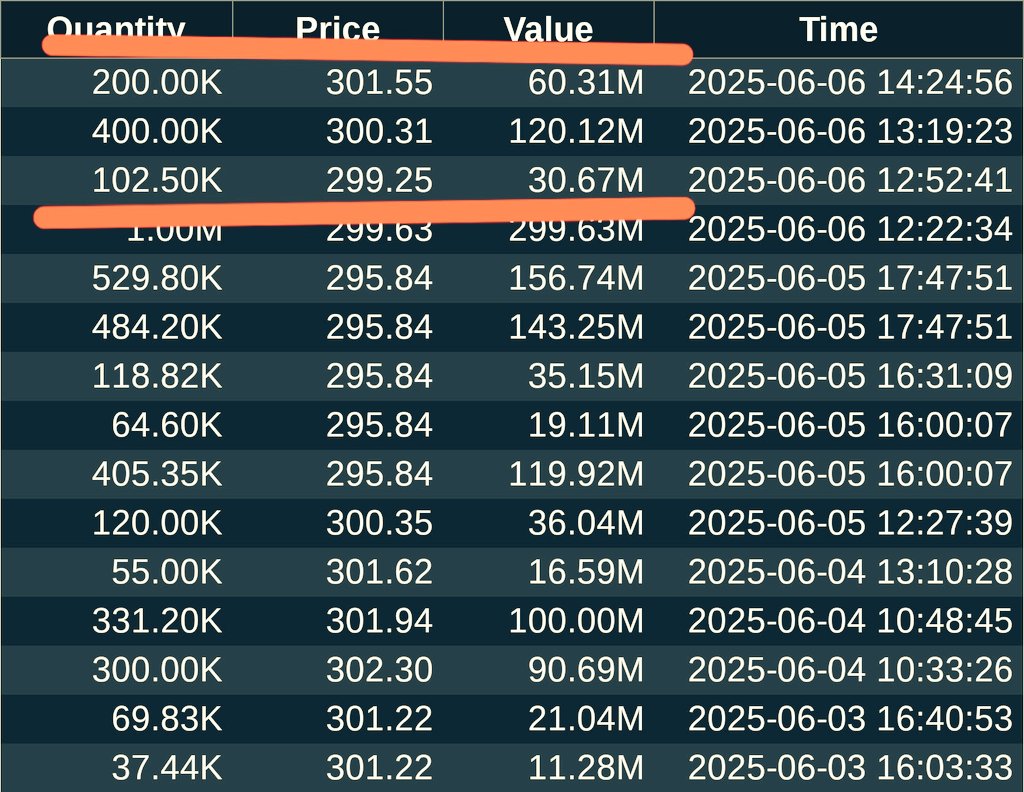
Task: Select the 200.00K quantity row
Action: coord(512,83)
